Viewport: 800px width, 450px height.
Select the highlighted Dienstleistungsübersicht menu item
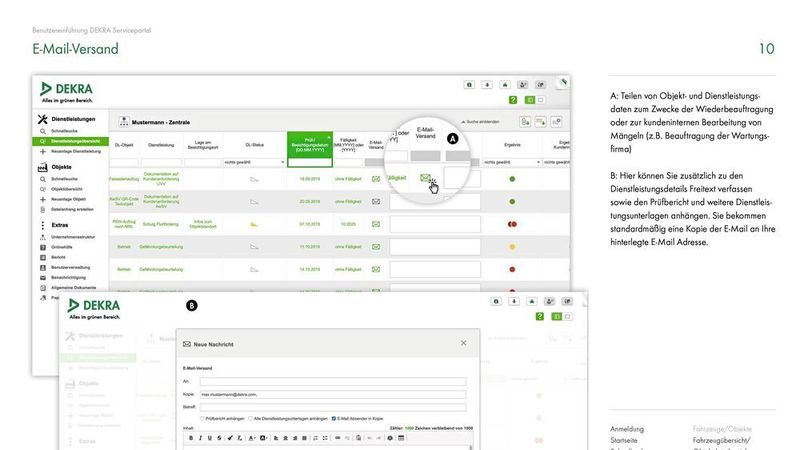pyautogui.click(x=70, y=141)
